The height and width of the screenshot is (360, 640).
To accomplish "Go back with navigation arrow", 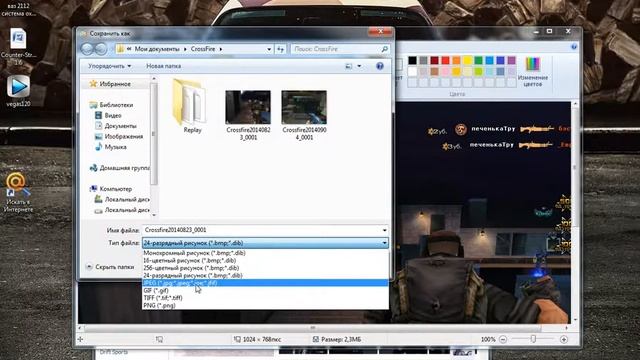I will [87, 49].
